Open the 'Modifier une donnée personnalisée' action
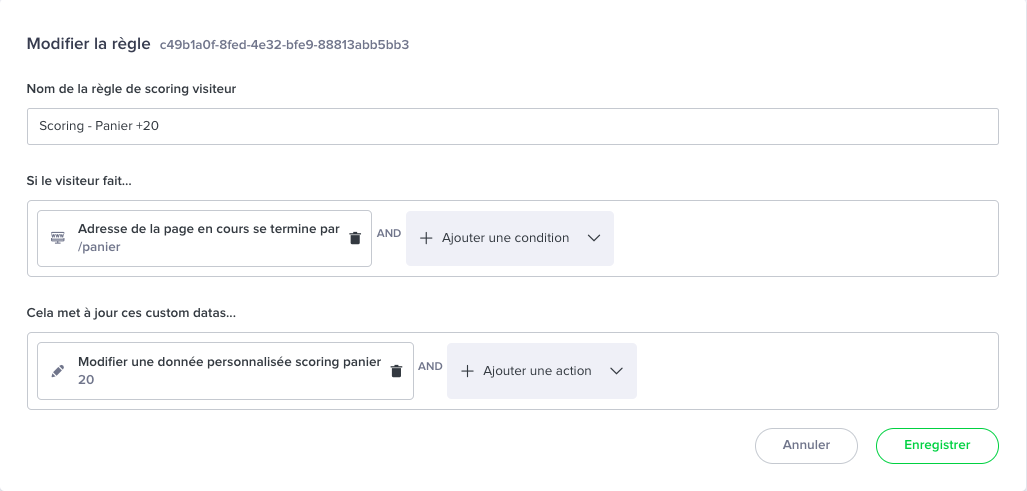This screenshot has width=1027, height=491. pos(225,371)
